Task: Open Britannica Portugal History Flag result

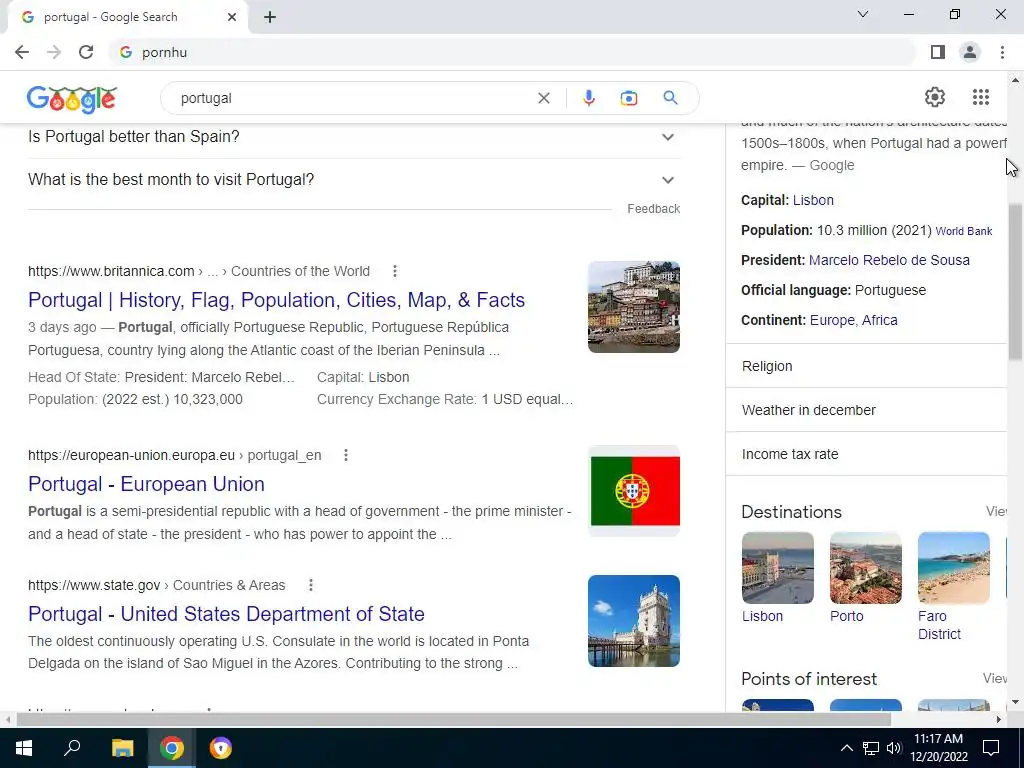Action: pyautogui.click(x=276, y=300)
